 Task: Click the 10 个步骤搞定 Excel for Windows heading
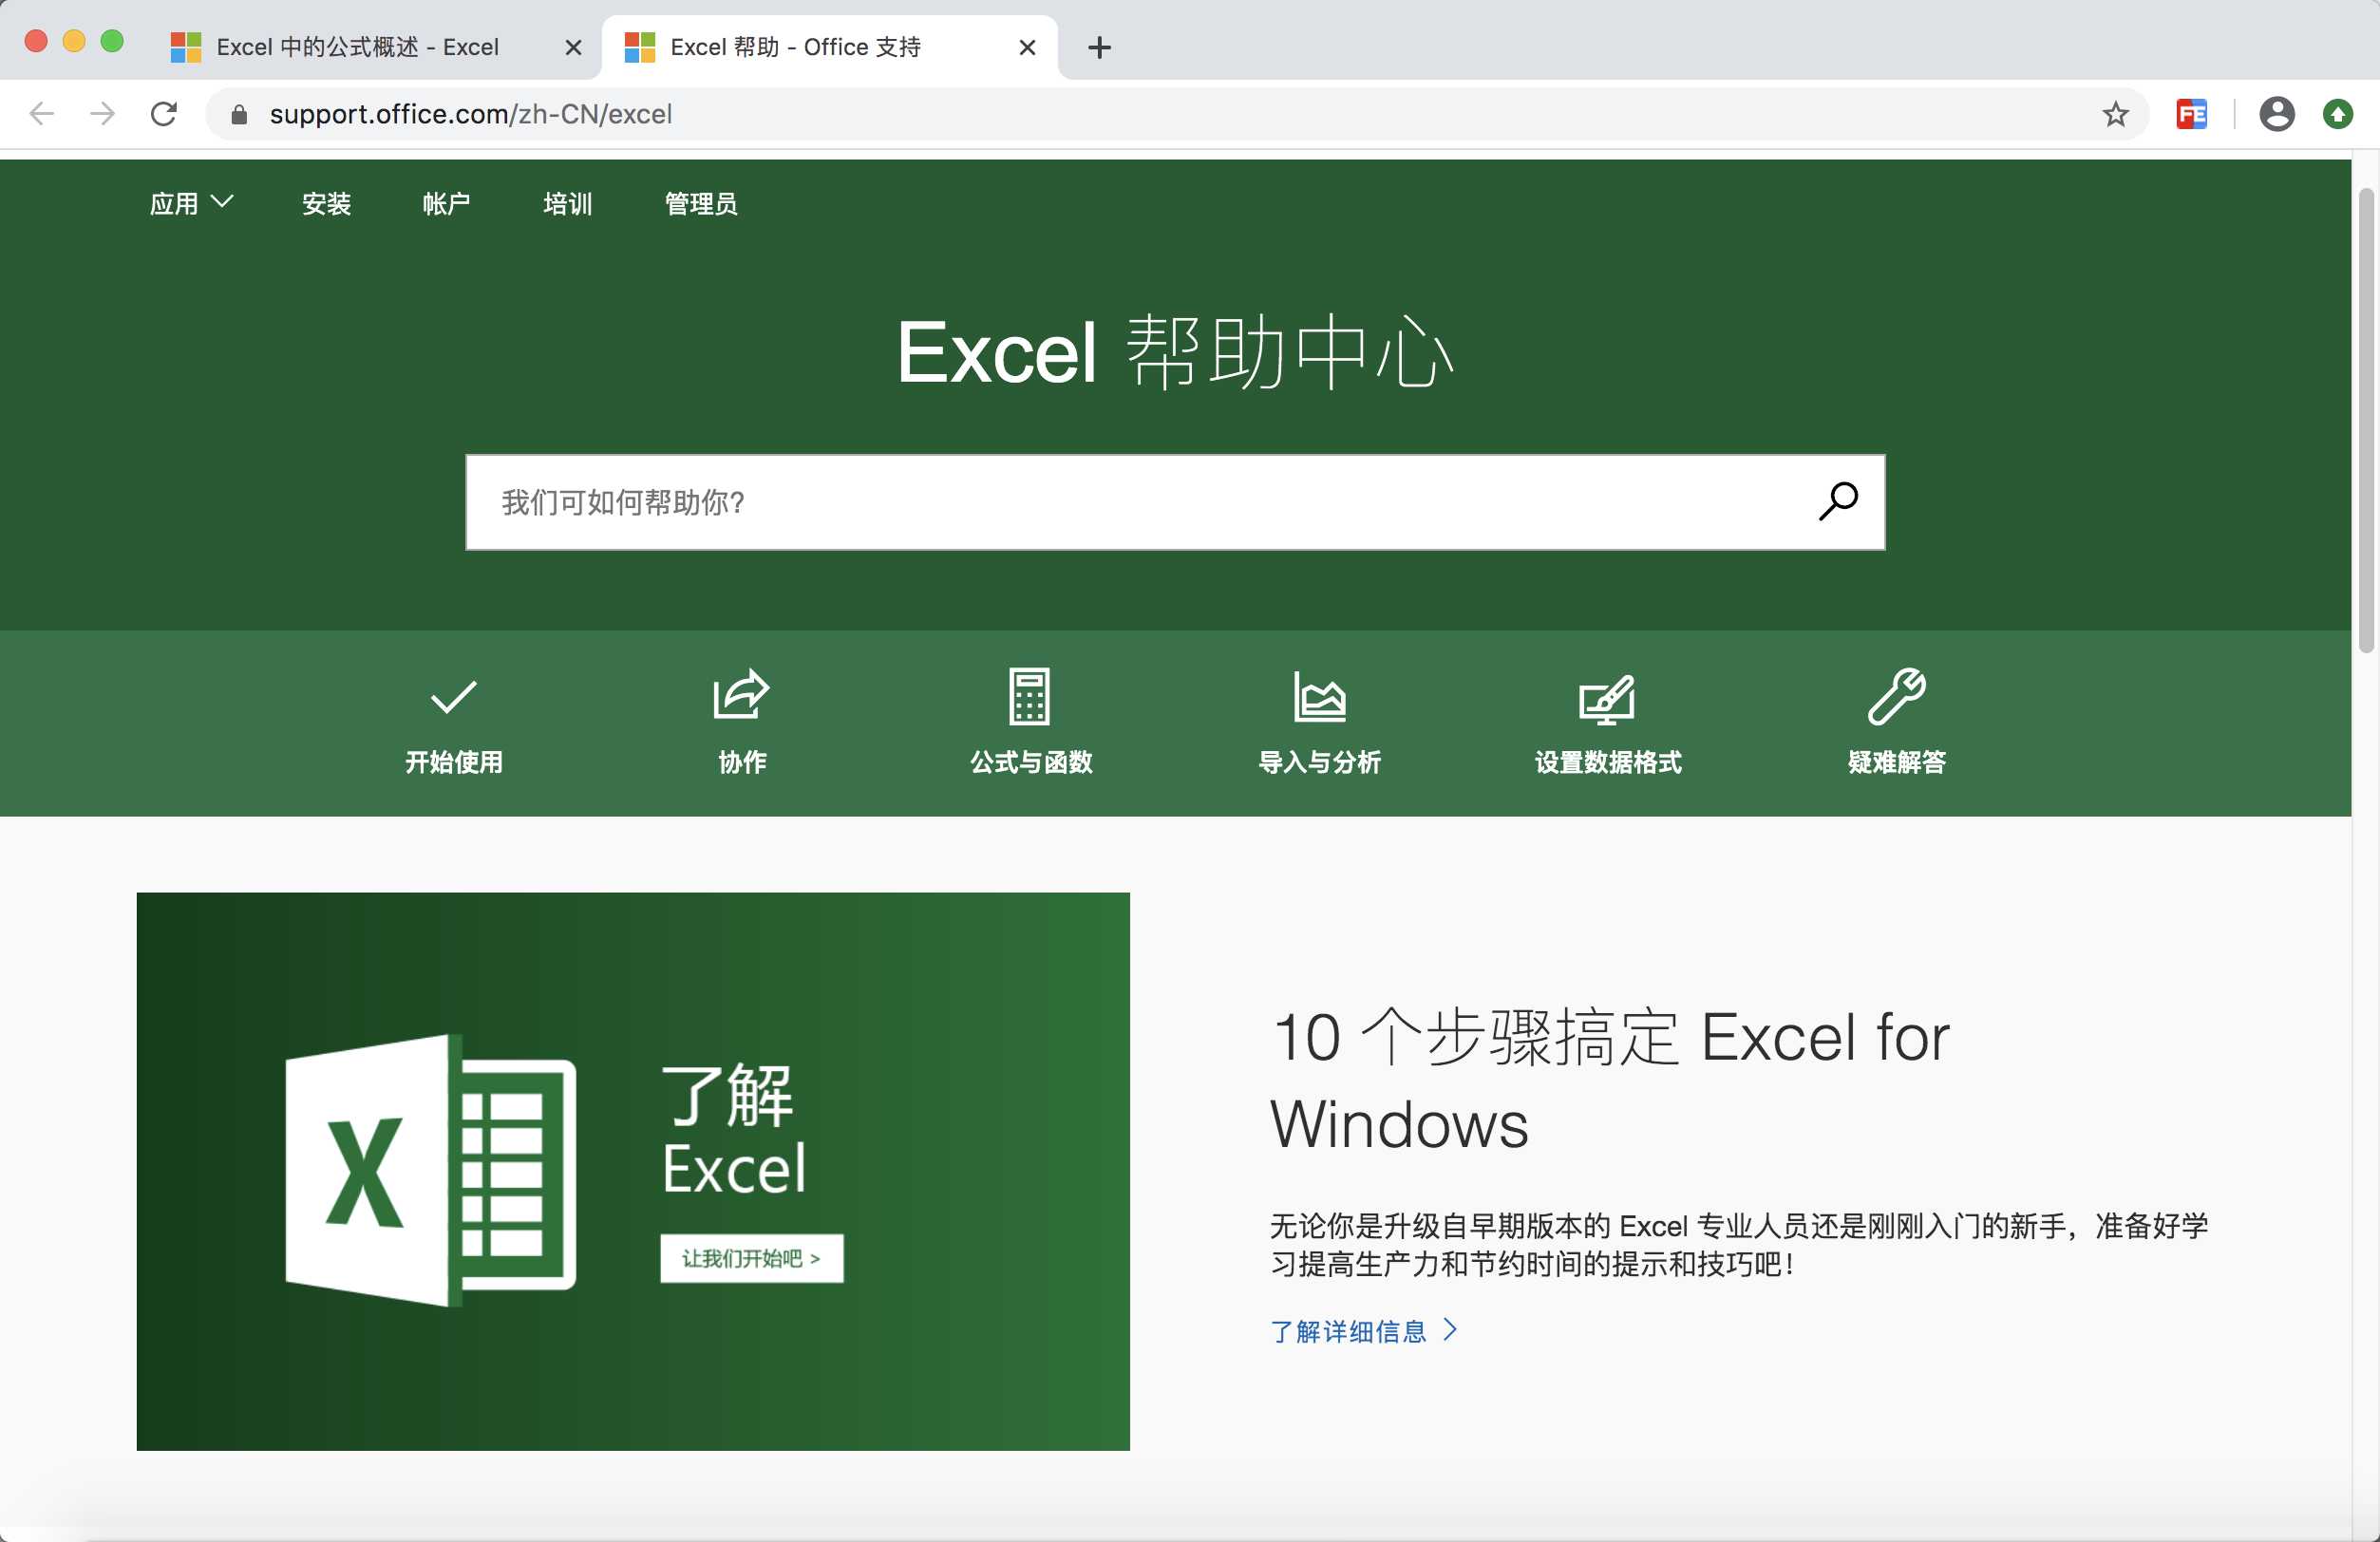point(1610,1080)
